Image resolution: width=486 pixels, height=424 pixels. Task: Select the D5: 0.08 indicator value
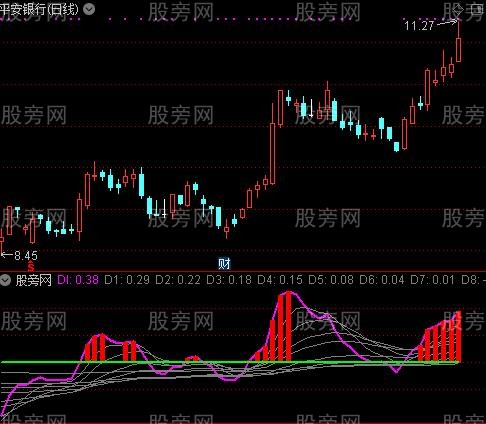pyautogui.click(x=331, y=280)
